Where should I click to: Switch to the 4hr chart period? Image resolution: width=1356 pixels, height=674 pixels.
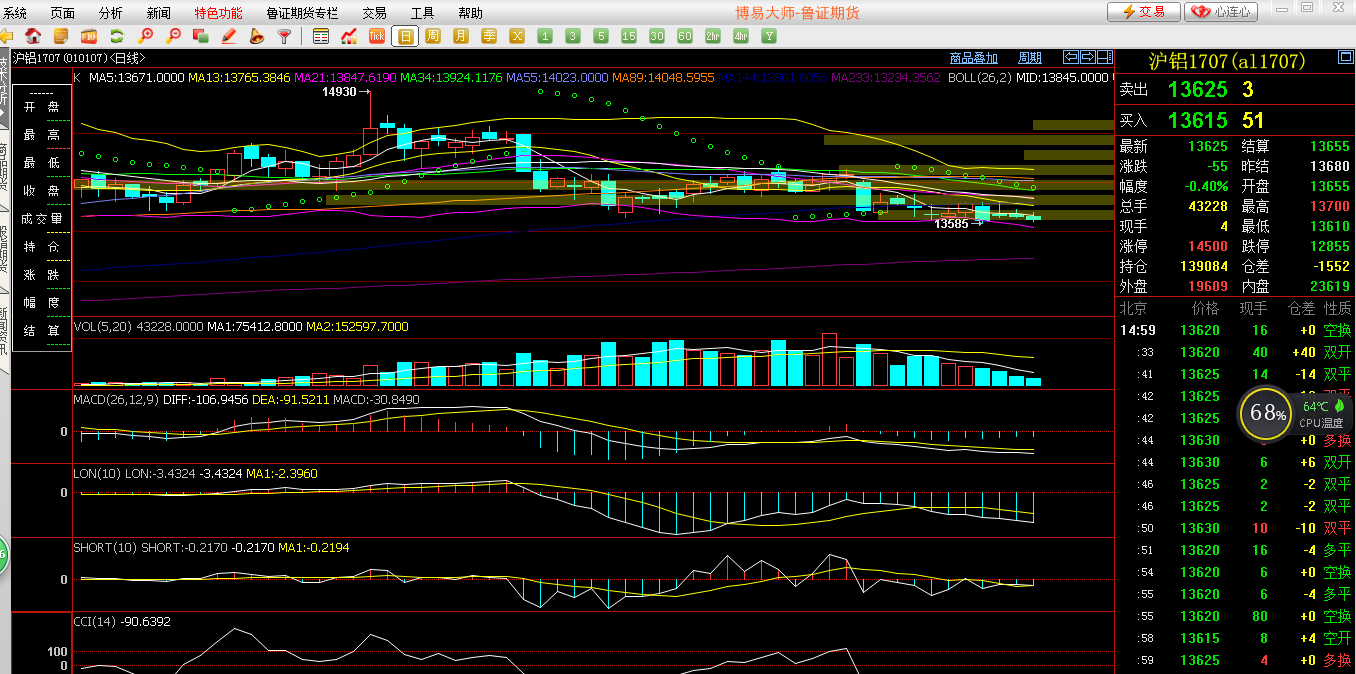pos(741,36)
